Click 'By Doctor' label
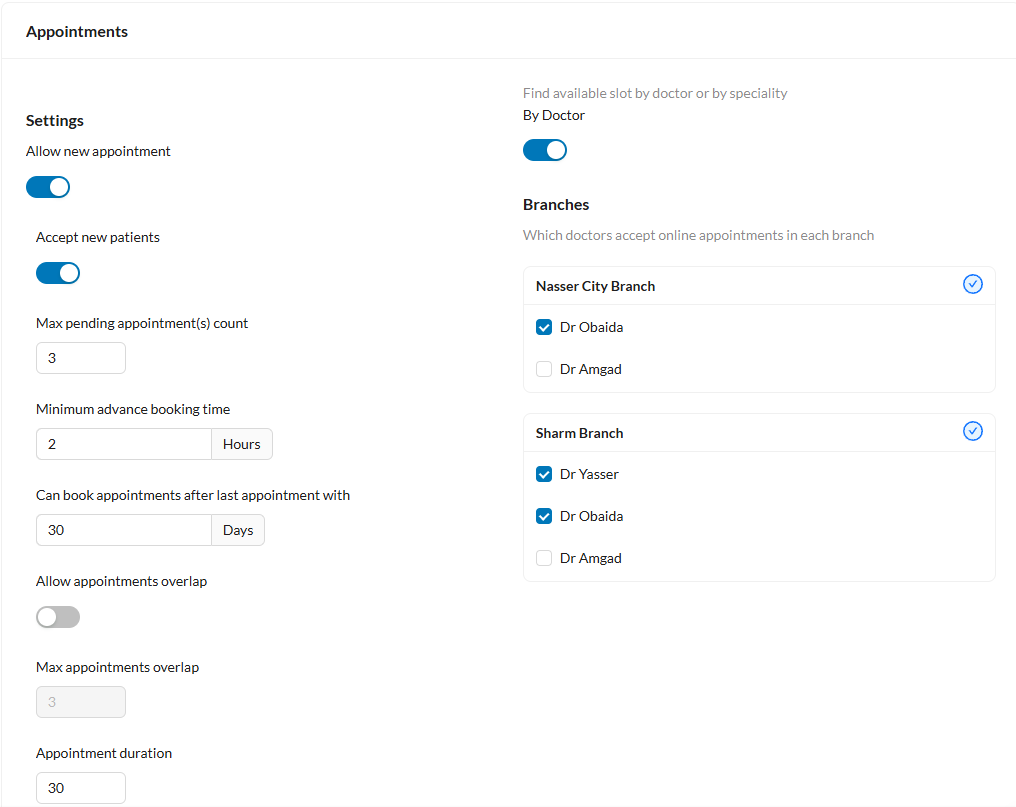Image resolution: width=1016 pixels, height=807 pixels. pyautogui.click(x=554, y=115)
